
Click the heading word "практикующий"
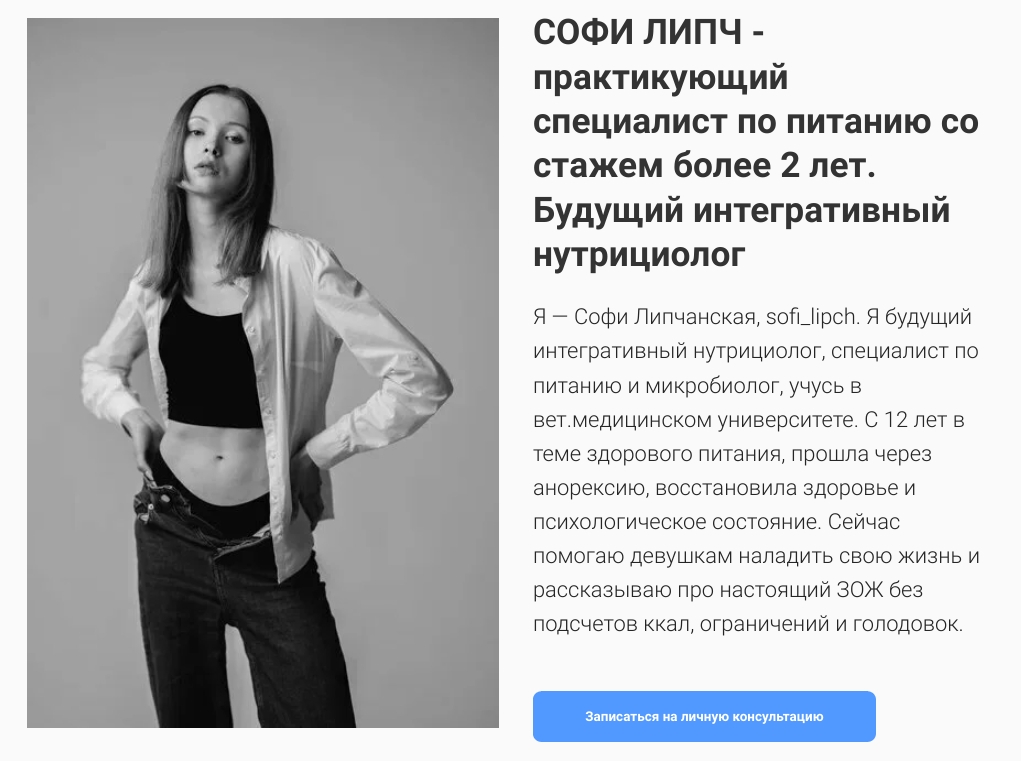point(660,79)
